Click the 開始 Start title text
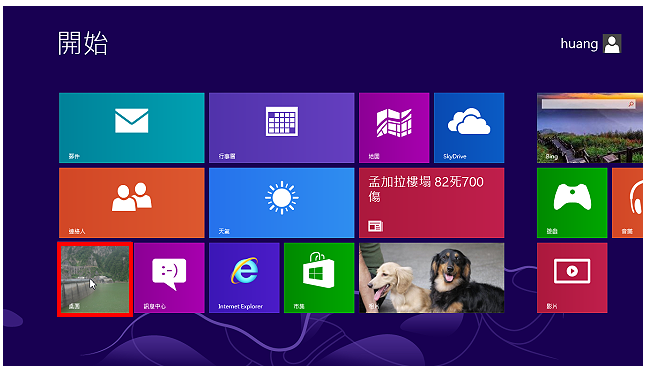Screen dimensions: 653x370 [82, 43]
